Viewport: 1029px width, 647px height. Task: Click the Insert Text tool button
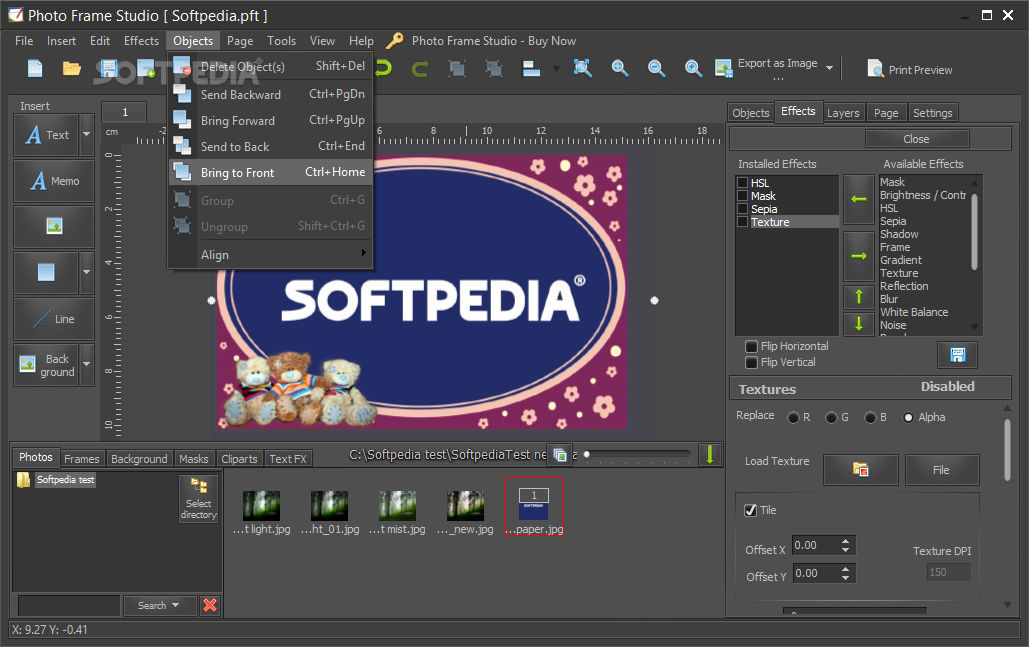click(x=47, y=135)
